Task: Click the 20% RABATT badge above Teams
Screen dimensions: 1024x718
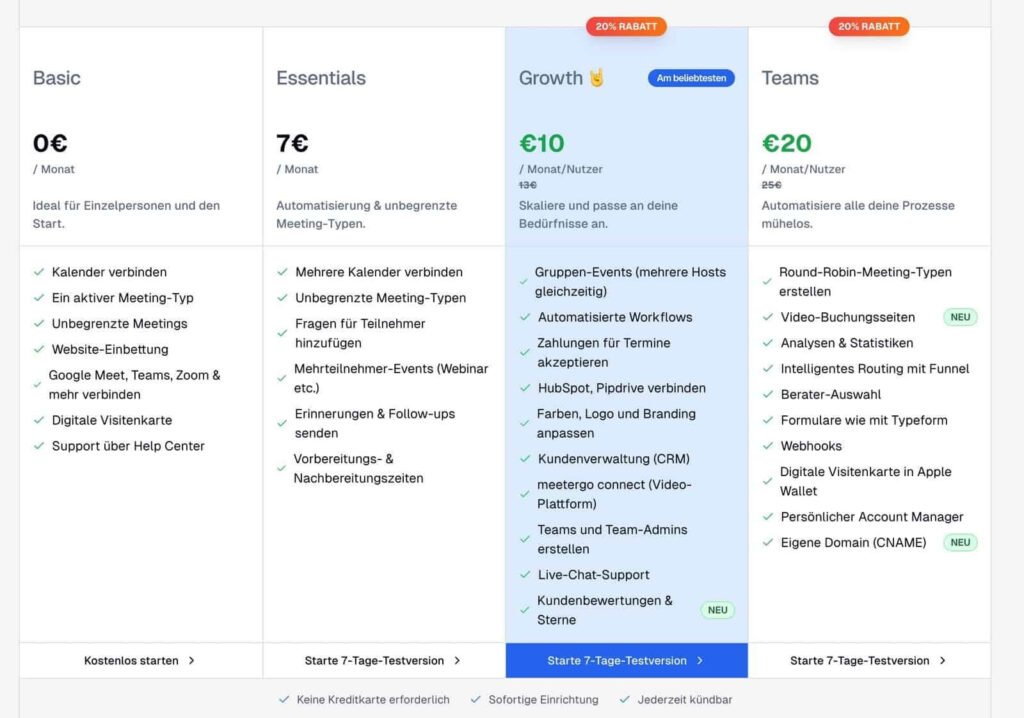Action: [x=868, y=27]
